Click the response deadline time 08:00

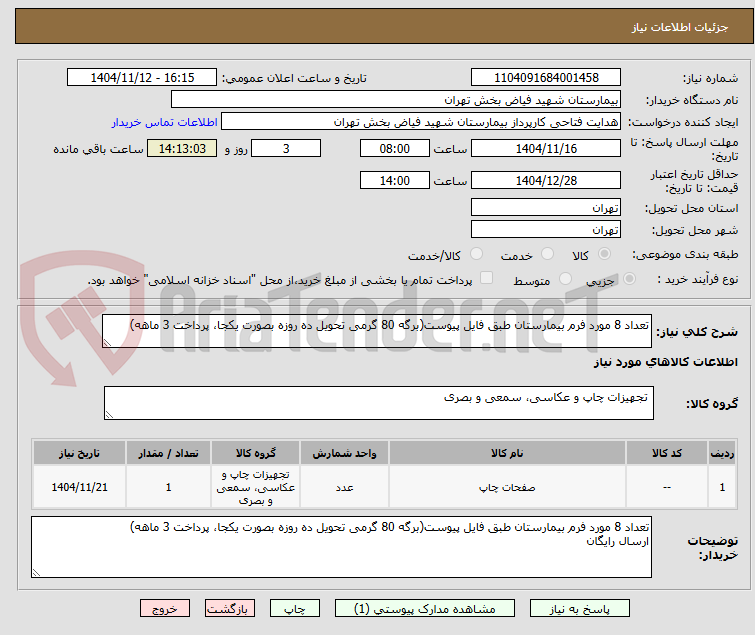[x=395, y=148]
